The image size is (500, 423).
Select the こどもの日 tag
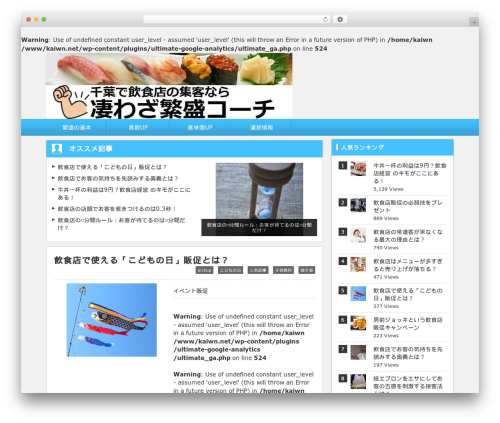[230, 270]
